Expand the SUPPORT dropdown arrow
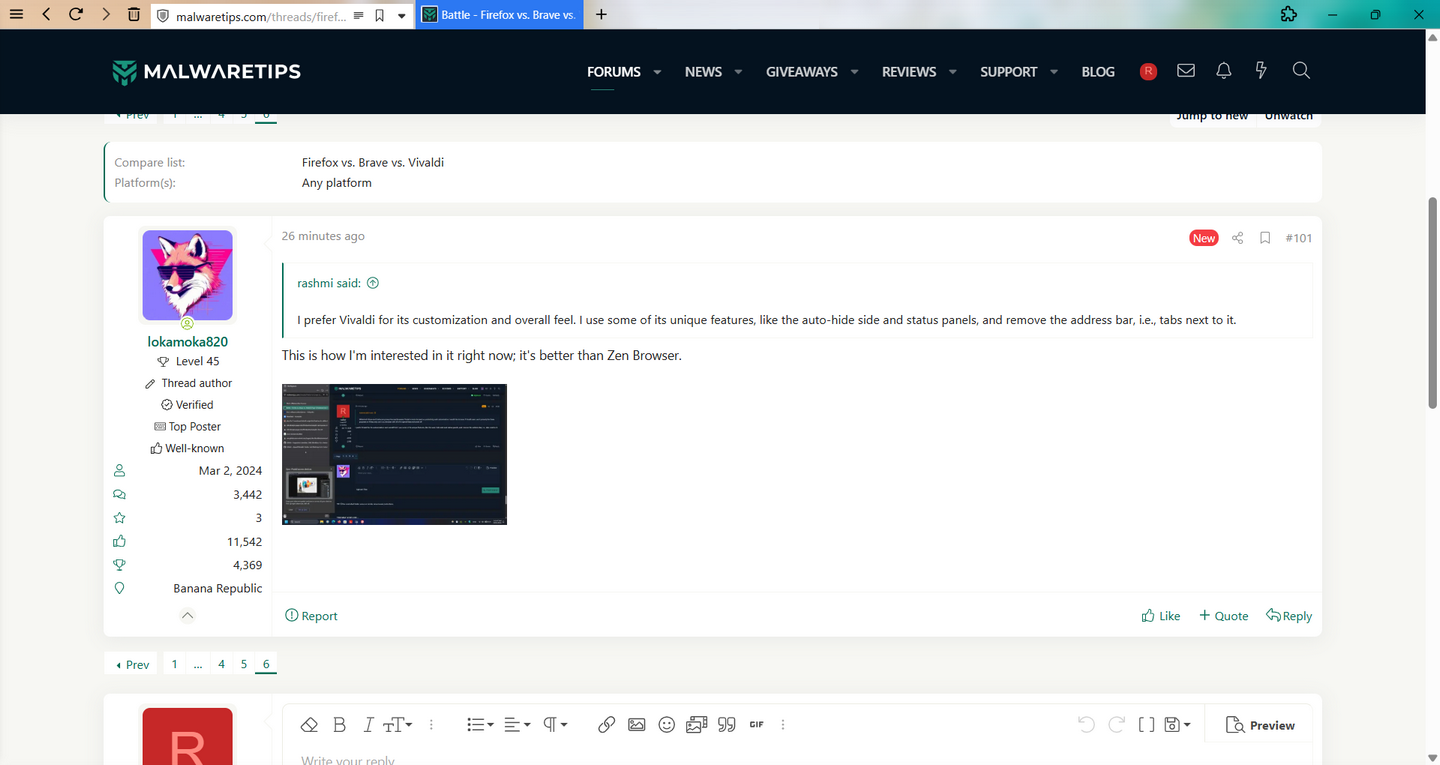The height and width of the screenshot is (765, 1440). tap(1054, 72)
